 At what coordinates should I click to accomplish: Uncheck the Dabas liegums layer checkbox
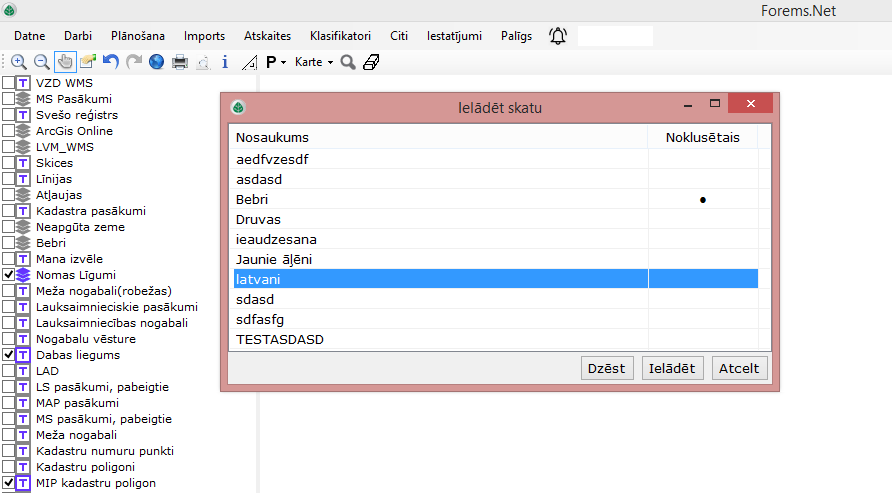9,355
